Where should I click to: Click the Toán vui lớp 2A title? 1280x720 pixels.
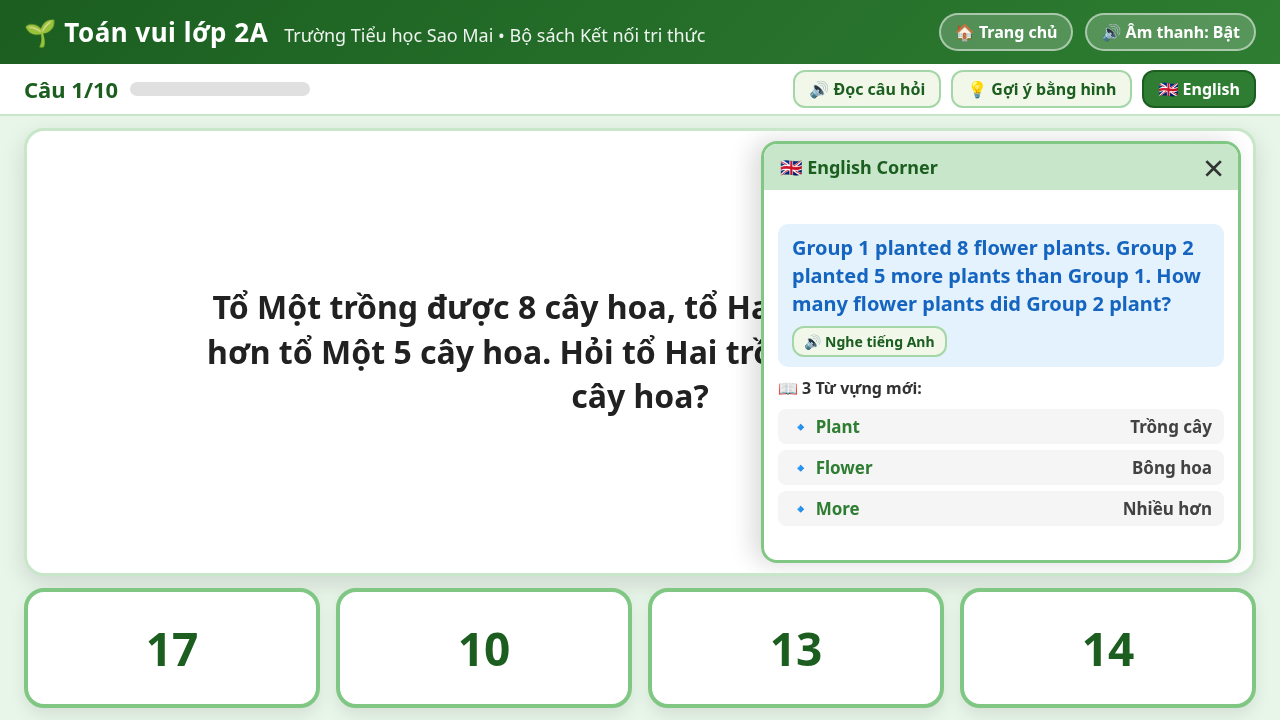coord(166,33)
